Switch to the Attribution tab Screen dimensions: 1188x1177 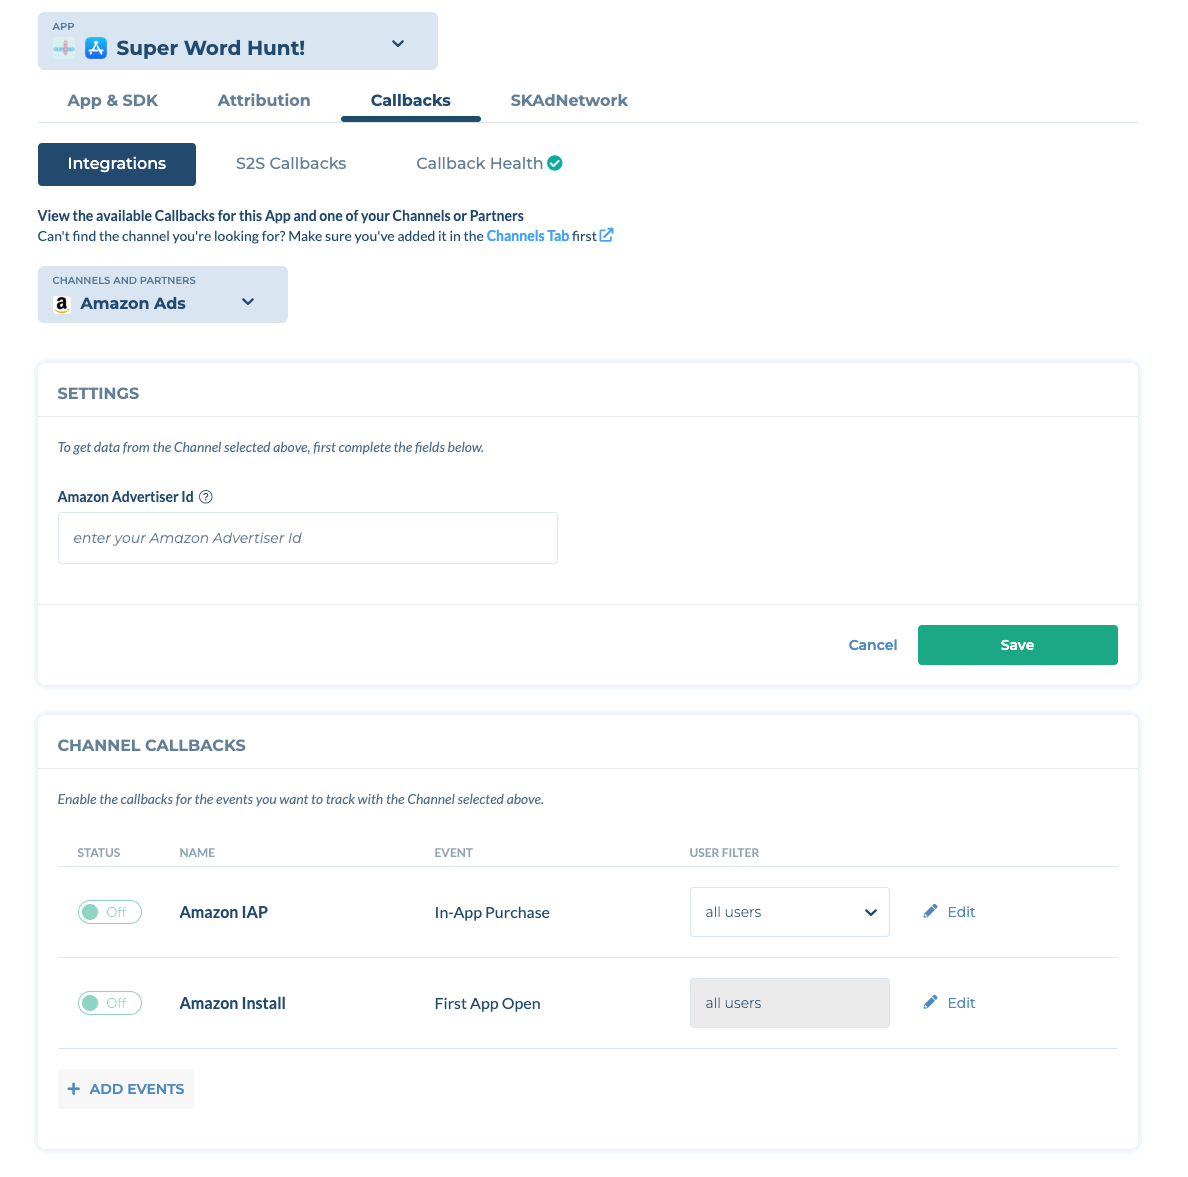coord(264,100)
